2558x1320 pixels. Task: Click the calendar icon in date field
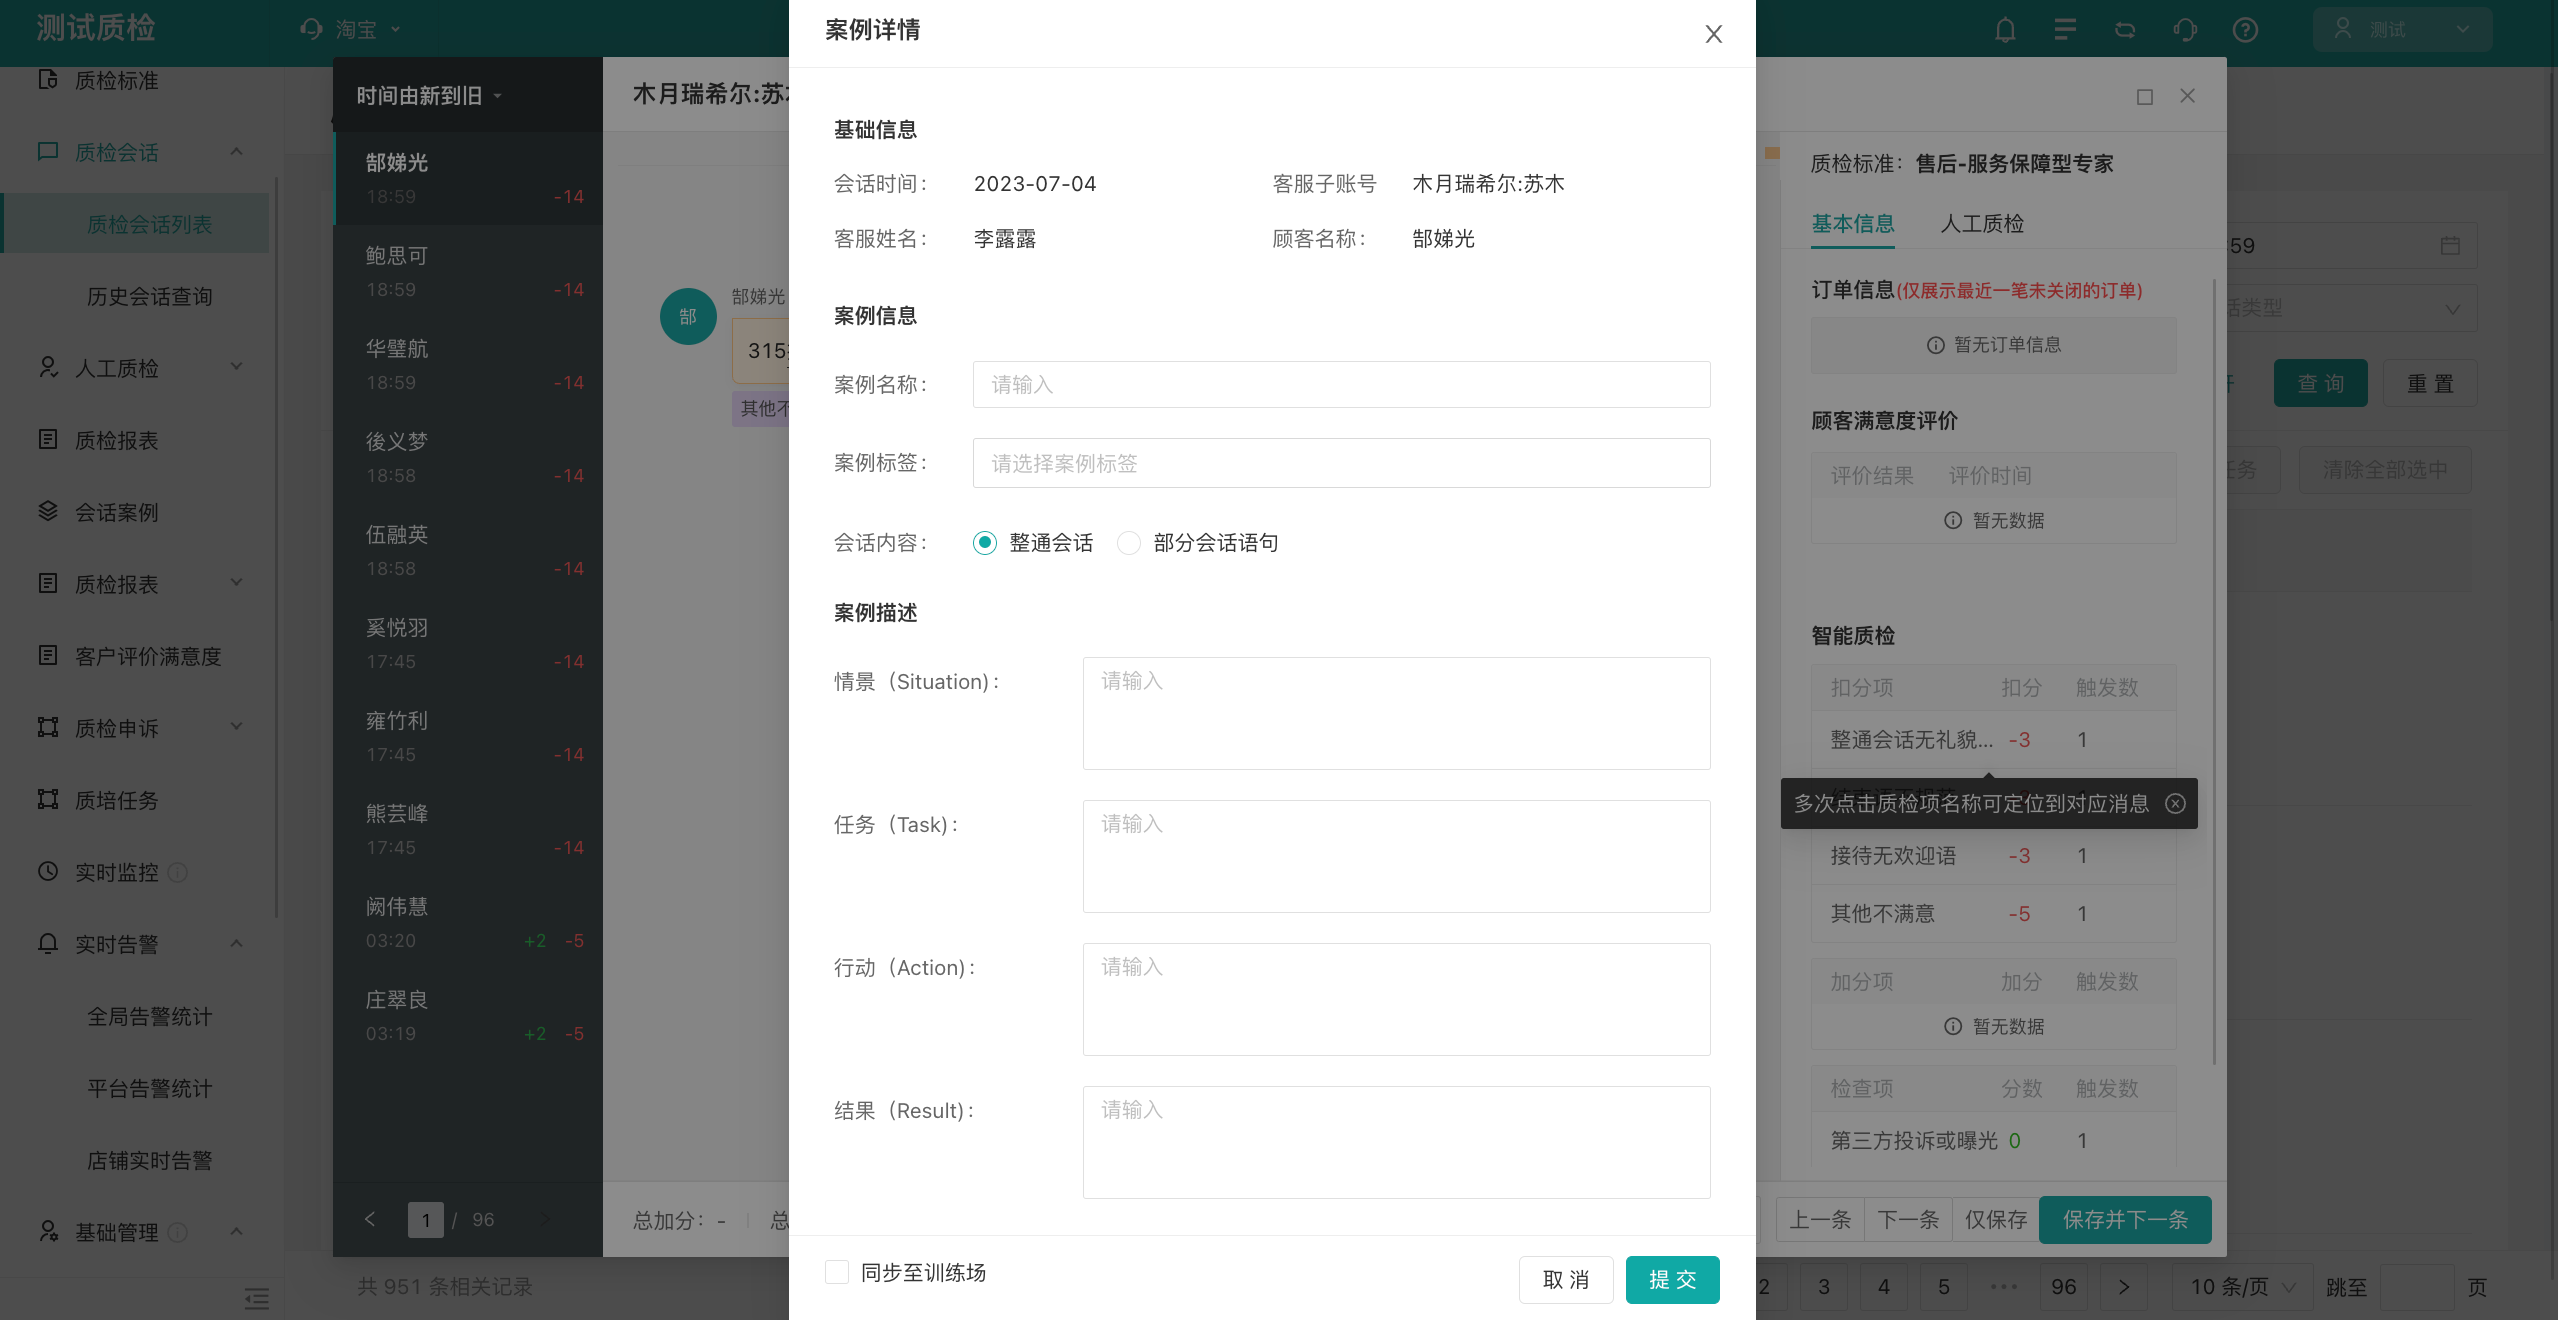point(2450,246)
